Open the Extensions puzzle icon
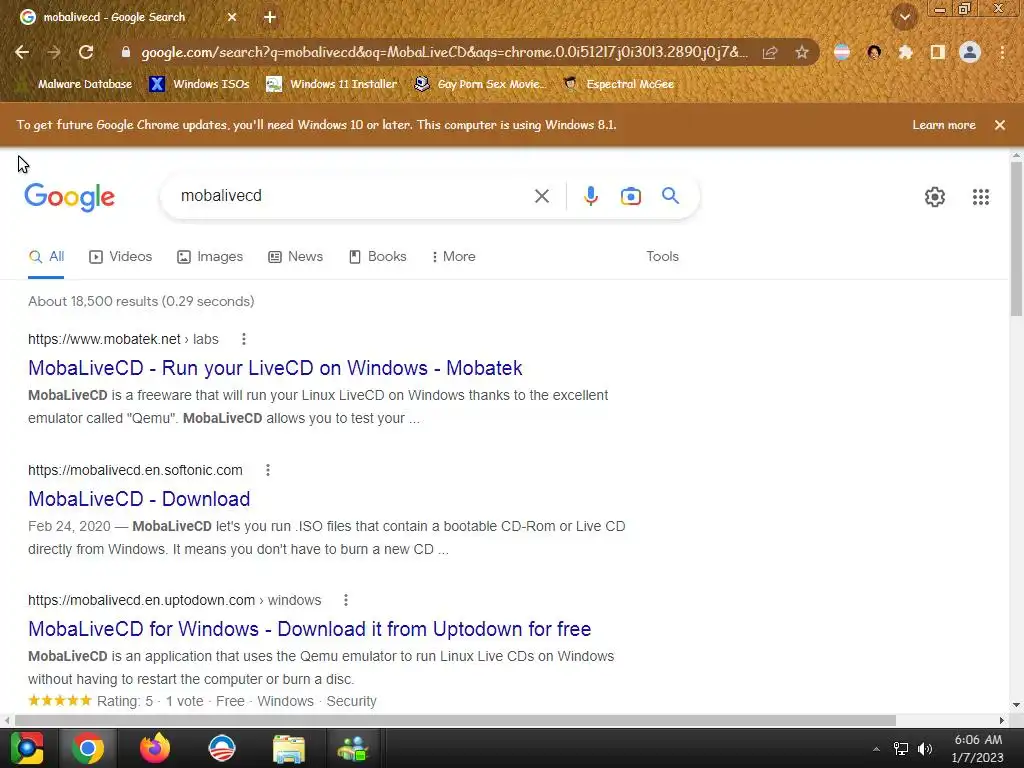Image resolution: width=1024 pixels, height=768 pixels. (x=905, y=52)
